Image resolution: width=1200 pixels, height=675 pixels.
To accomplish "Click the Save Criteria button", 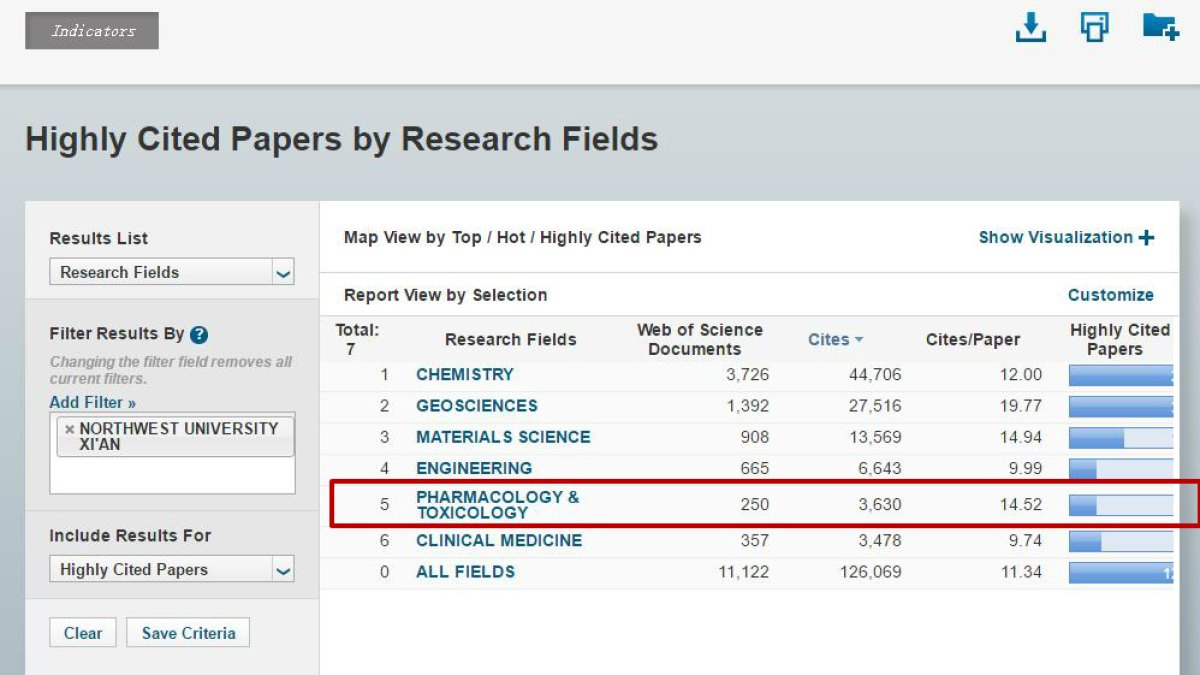I will (188, 633).
